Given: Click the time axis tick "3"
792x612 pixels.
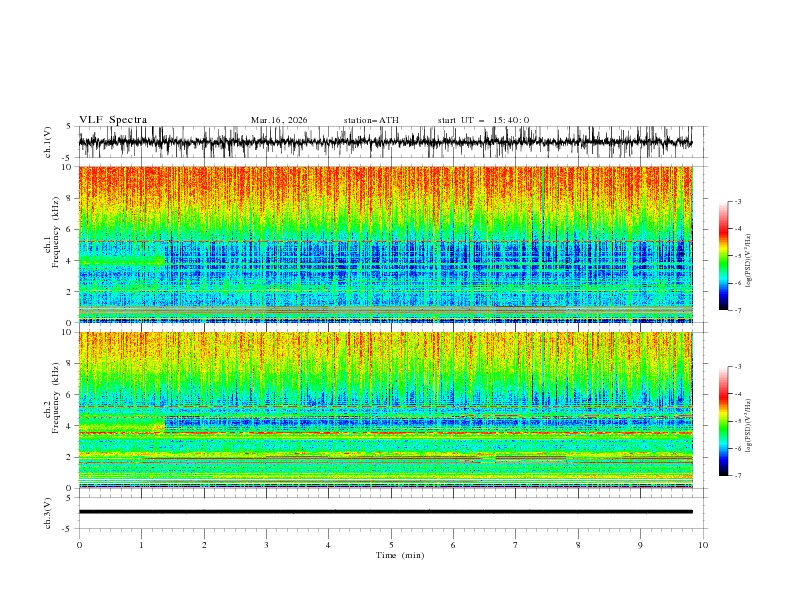Looking at the screenshot, I should (266, 545).
